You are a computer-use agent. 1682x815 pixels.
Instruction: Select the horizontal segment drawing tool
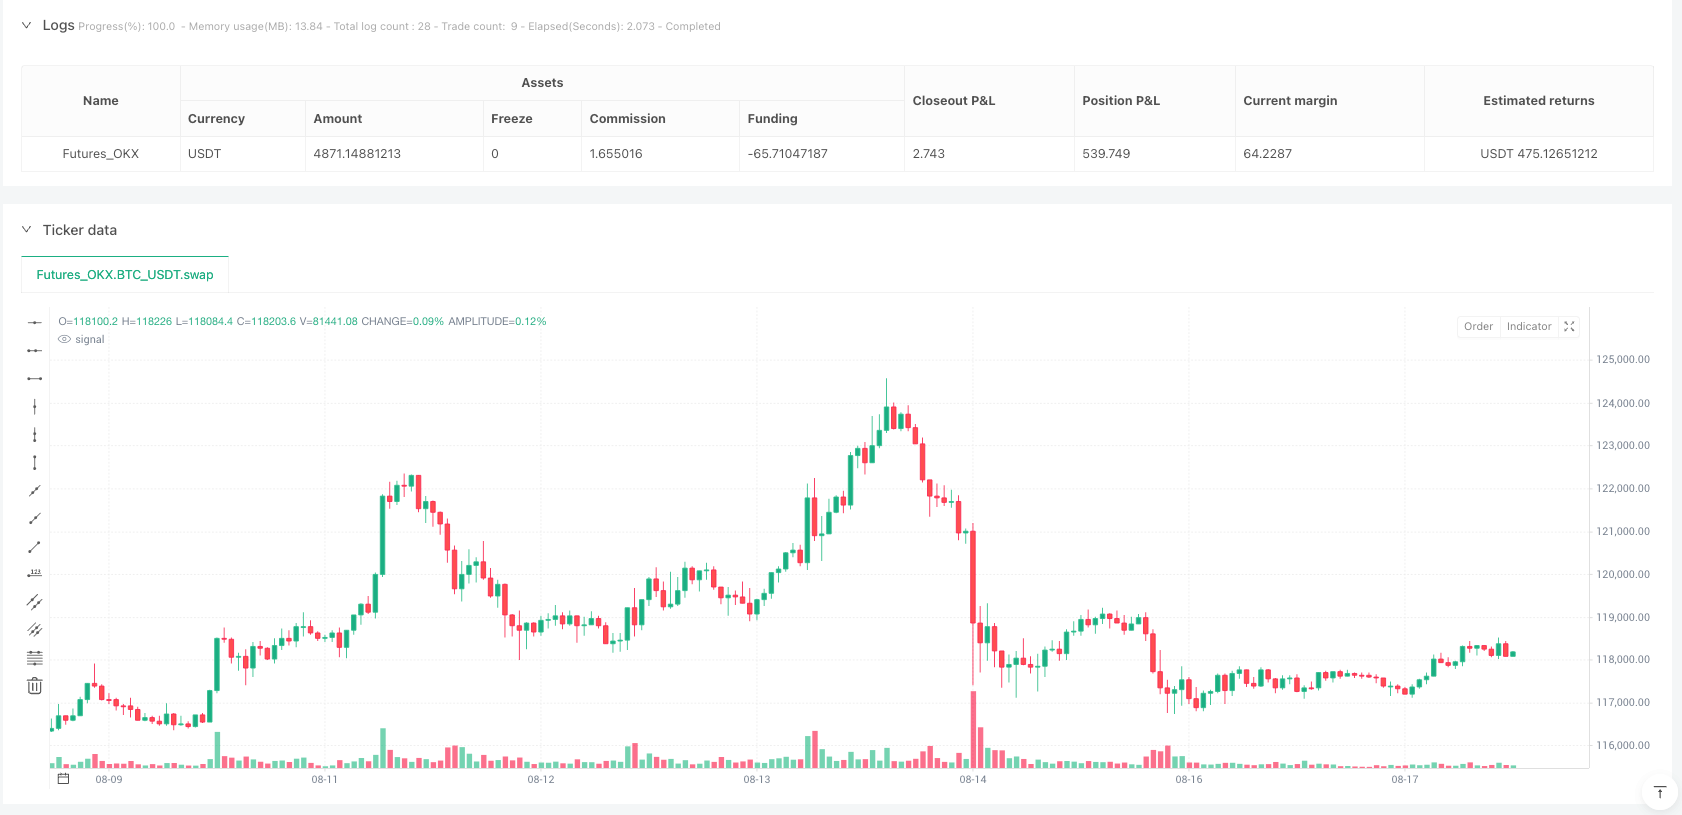coord(35,378)
